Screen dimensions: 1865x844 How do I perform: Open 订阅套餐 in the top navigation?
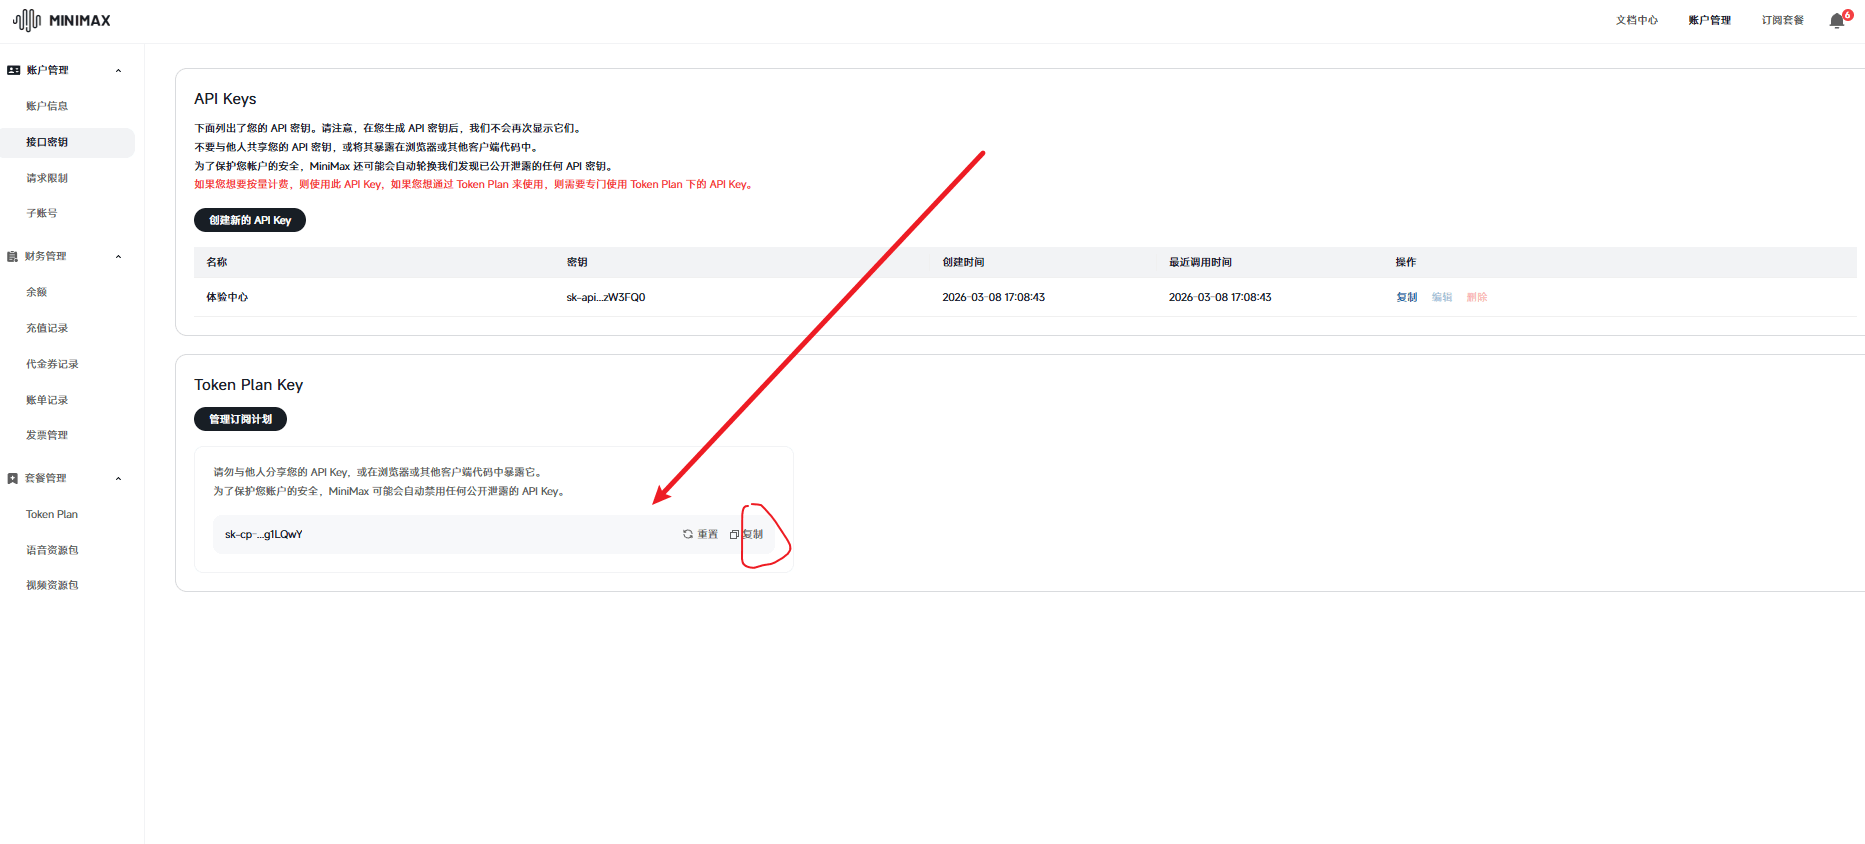1782,20
